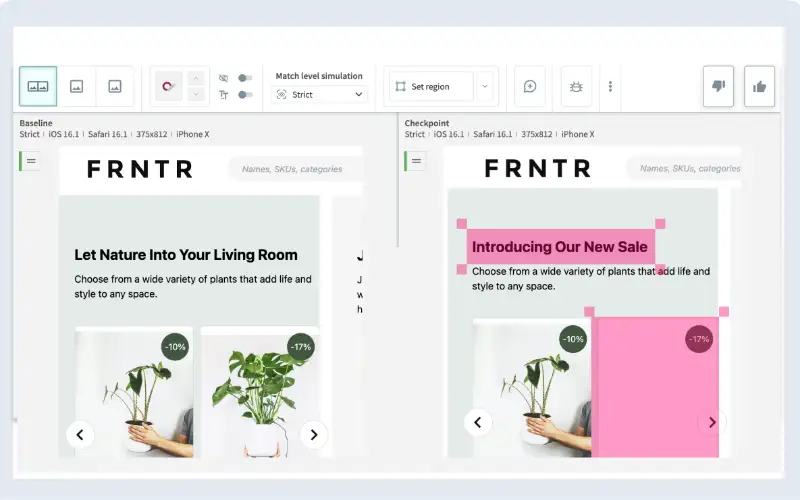Click baseline monstera plant product image
The width and height of the screenshot is (800, 500).
click(260, 393)
